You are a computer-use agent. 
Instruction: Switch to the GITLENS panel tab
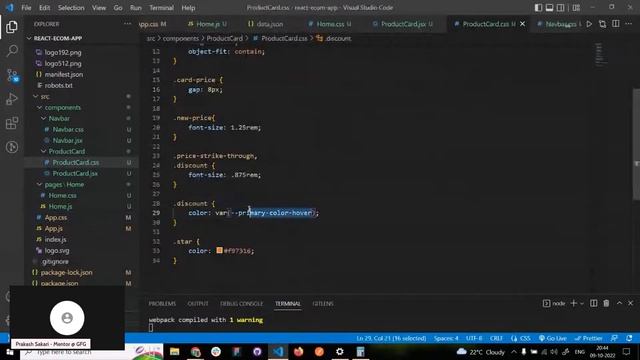(323, 304)
